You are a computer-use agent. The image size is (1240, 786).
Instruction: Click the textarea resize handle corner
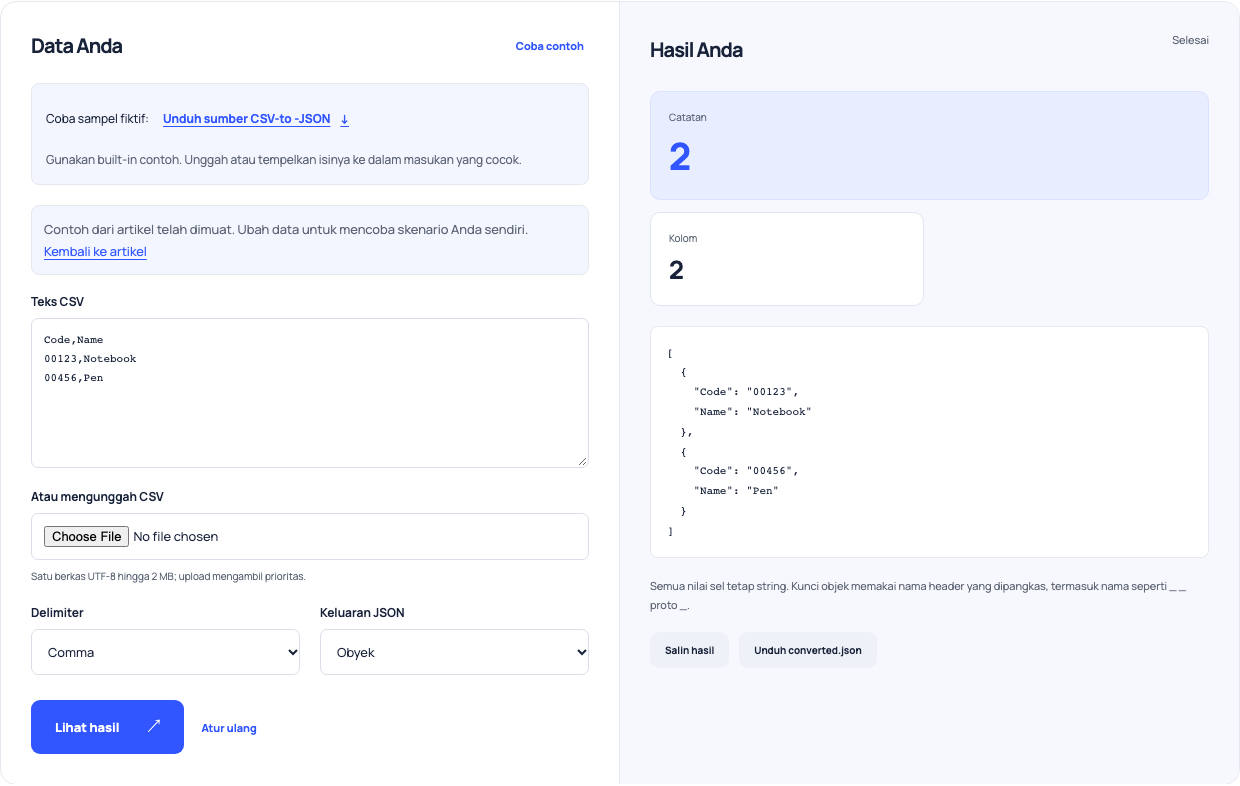582,461
